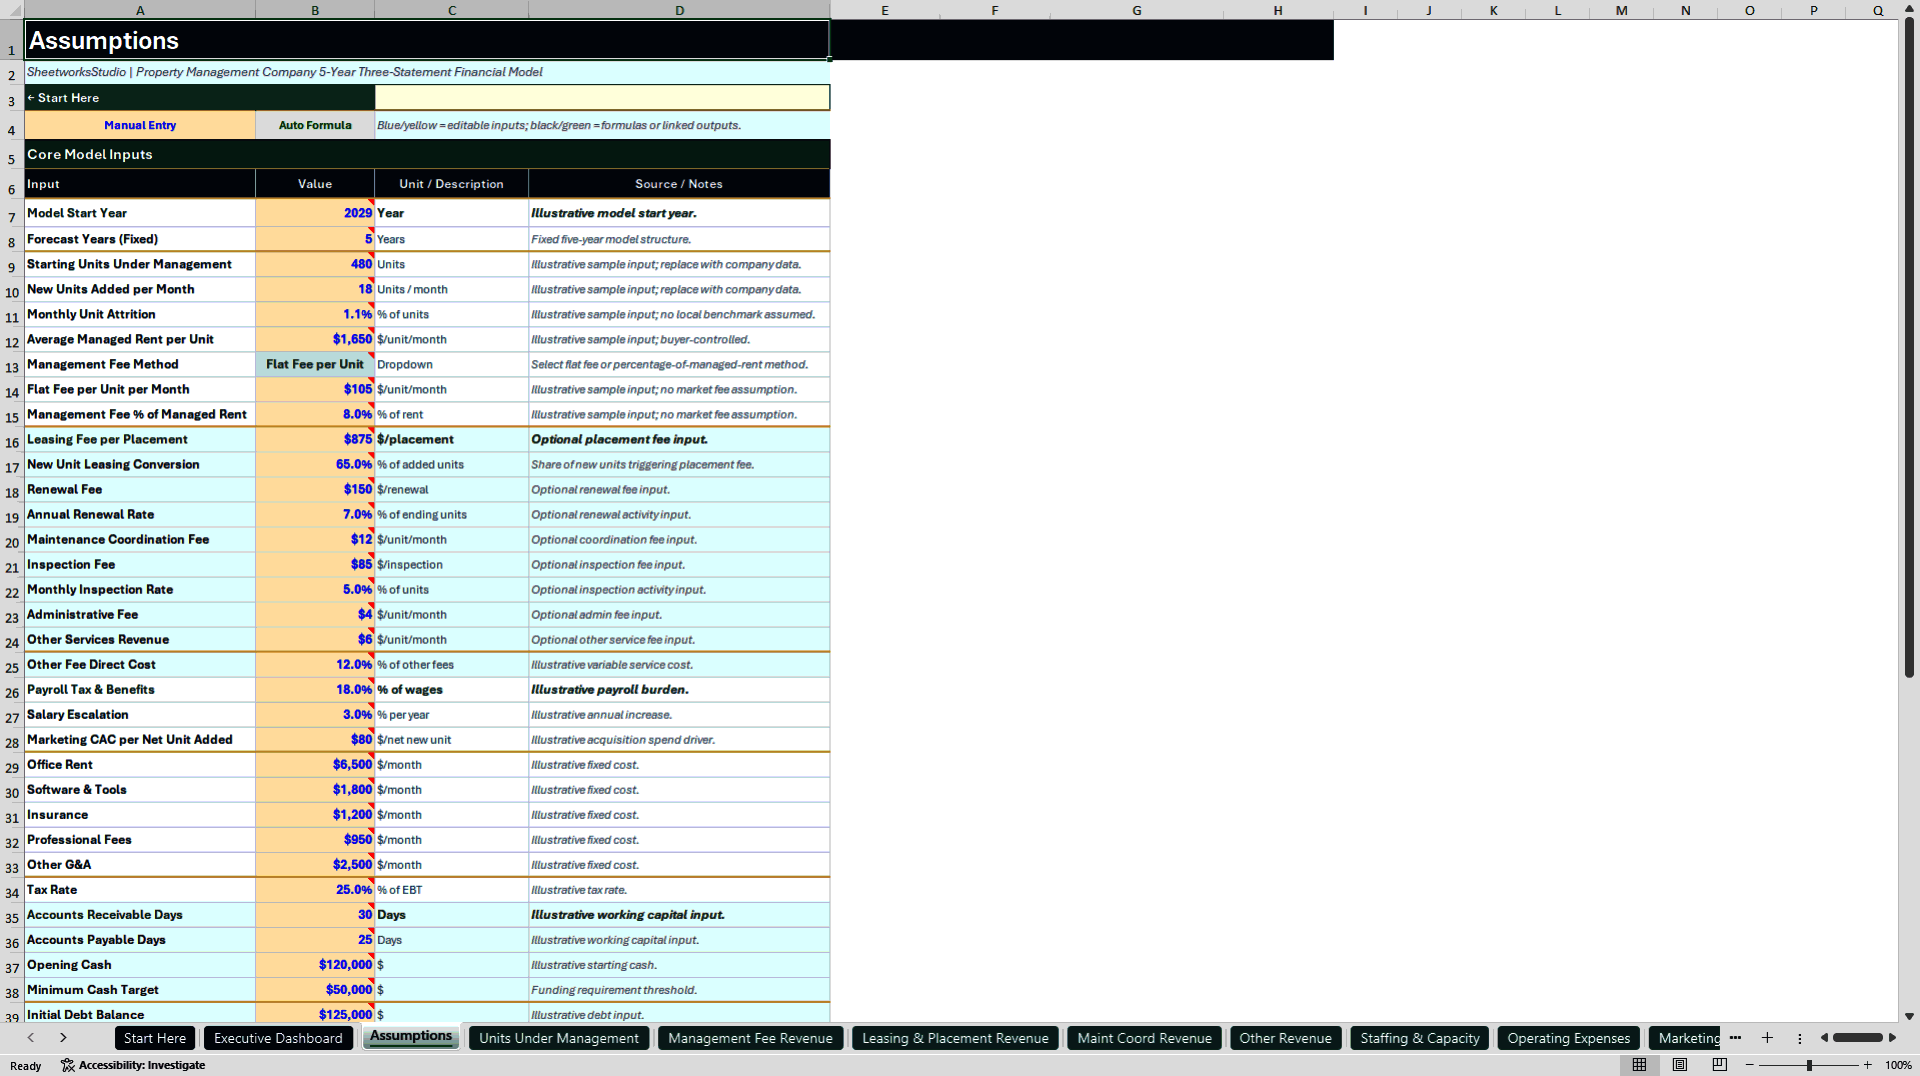This screenshot has height=1076, width=1920.
Task: Select row 25 header
Action: coord(12,666)
